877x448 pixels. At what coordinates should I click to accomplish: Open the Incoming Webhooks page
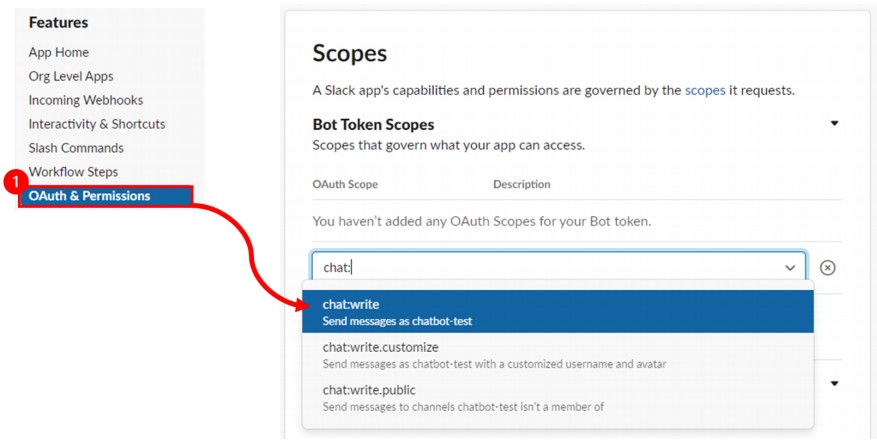86,100
